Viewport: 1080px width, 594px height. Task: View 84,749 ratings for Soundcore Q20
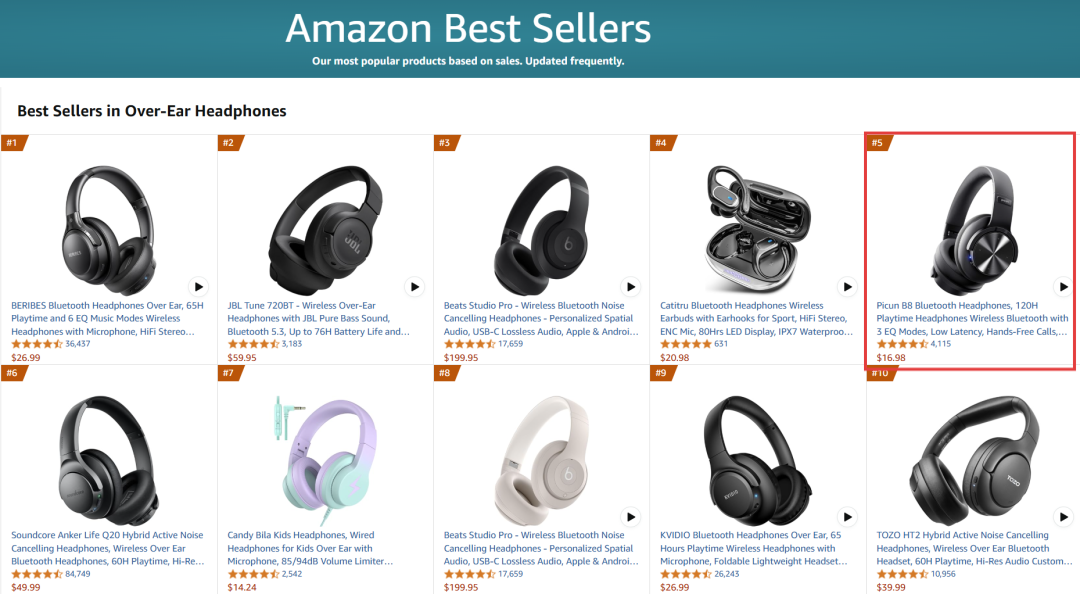click(x=77, y=574)
